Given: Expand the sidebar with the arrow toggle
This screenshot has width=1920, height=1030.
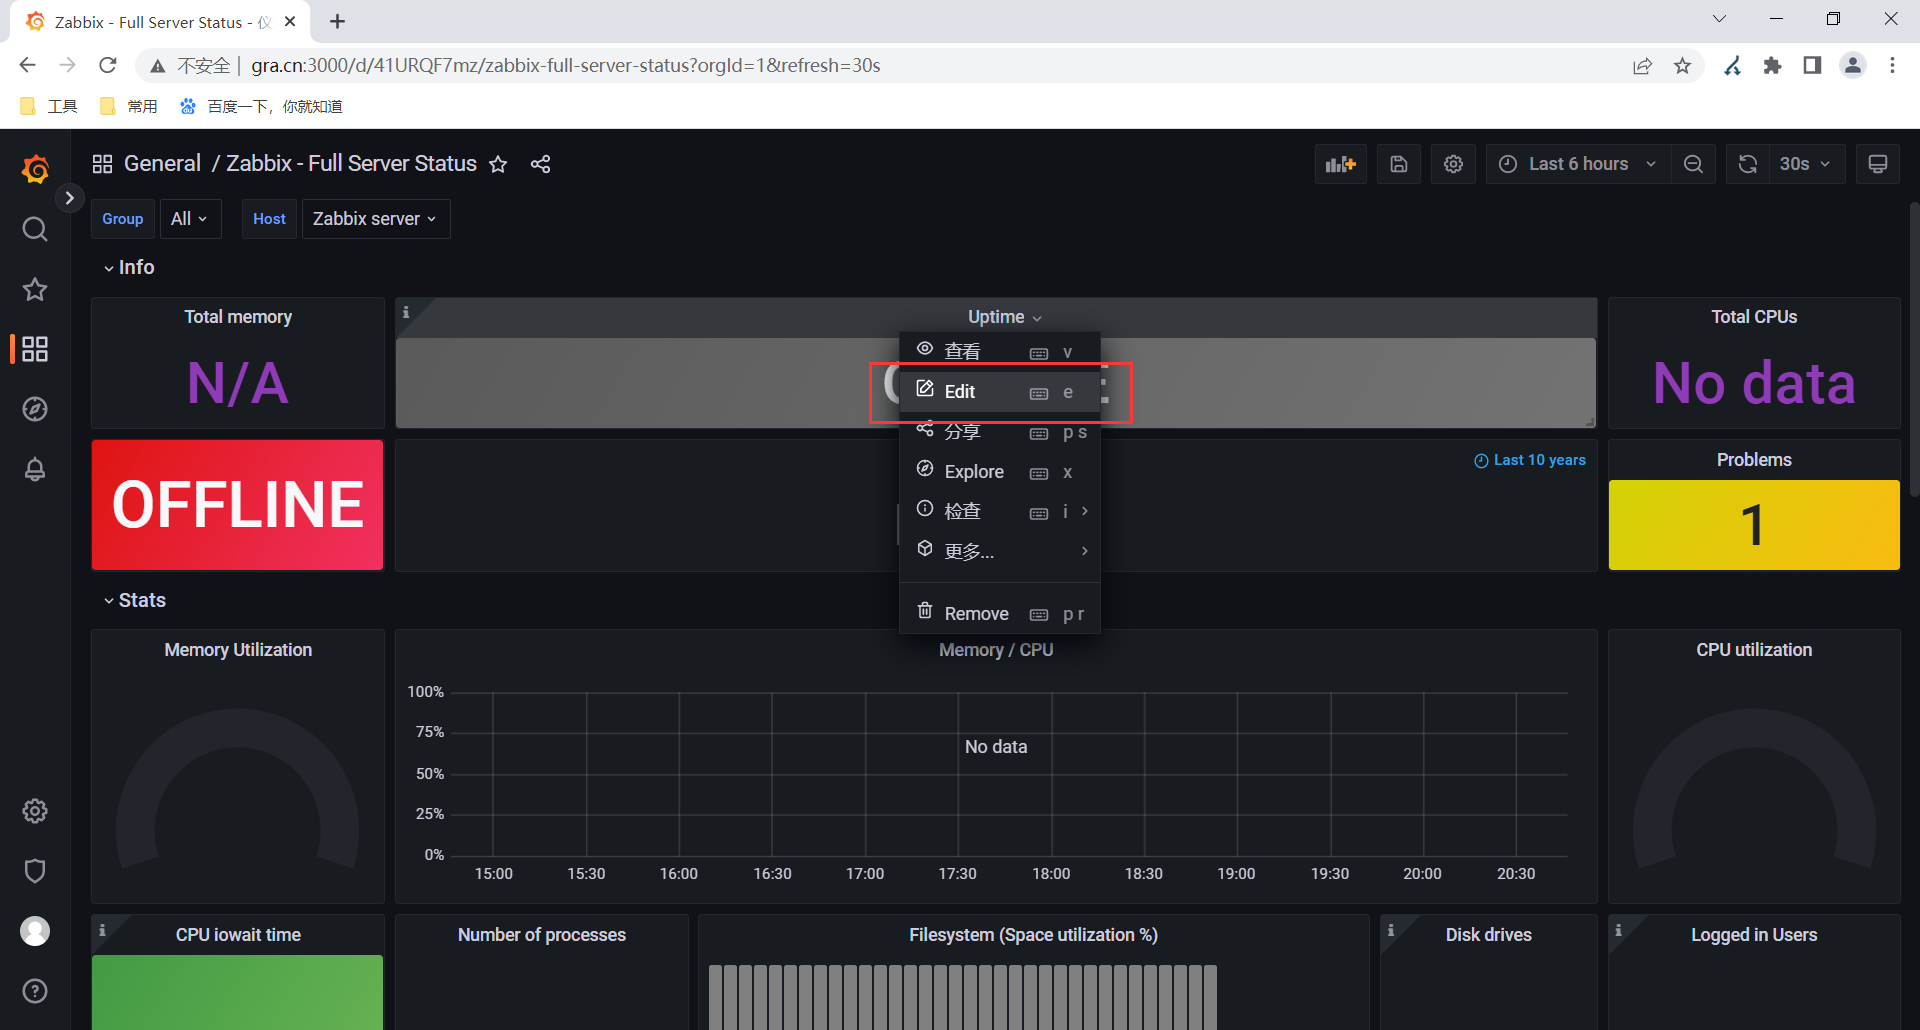Looking at the screenshot, I should pyautogui.click(x=69, y=198).
